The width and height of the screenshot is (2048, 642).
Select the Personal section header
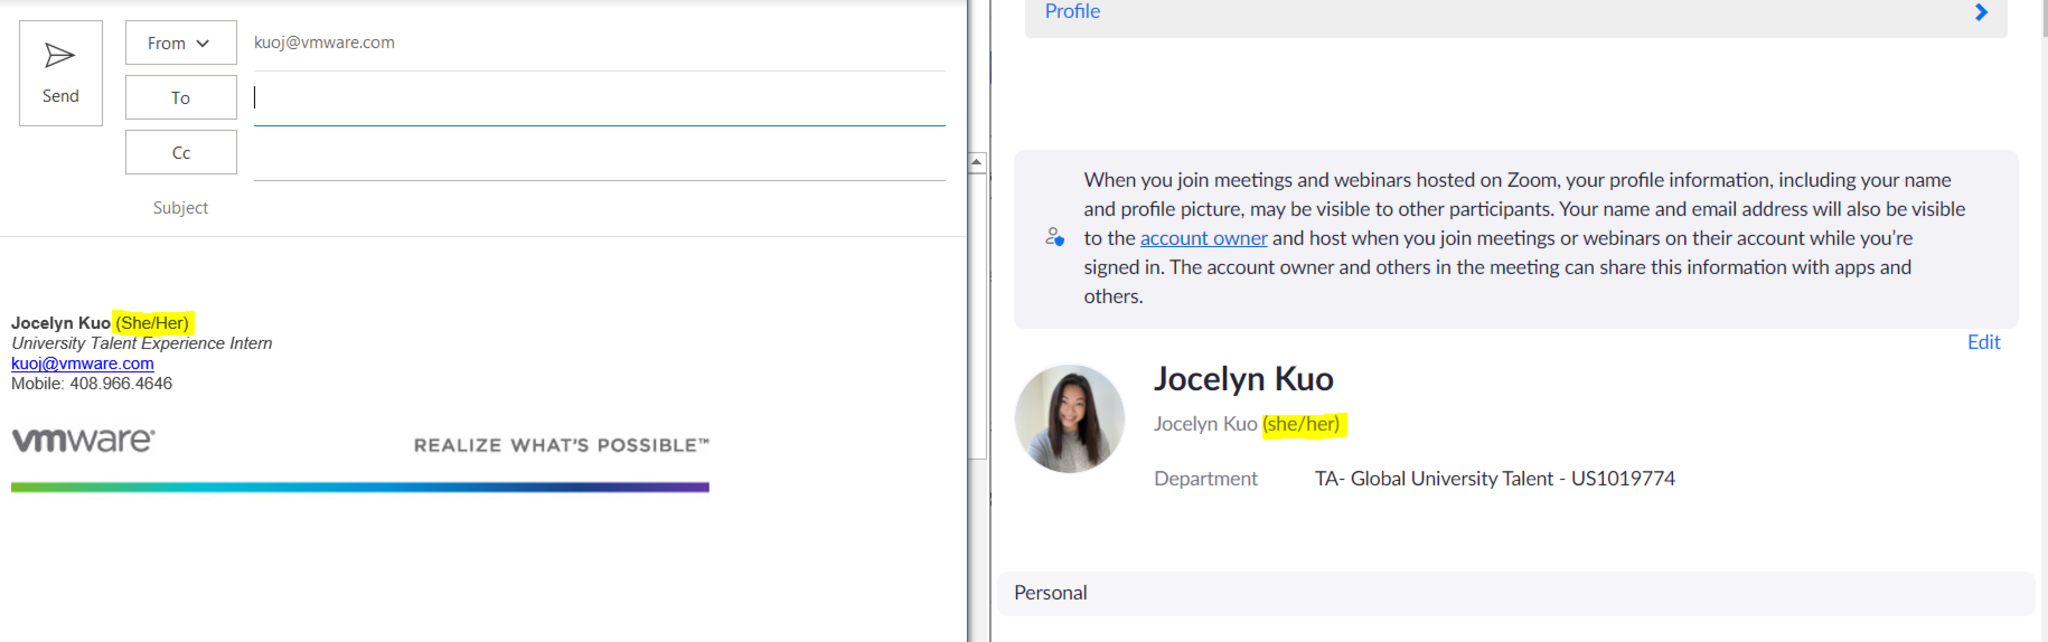tap(1050, 593)
